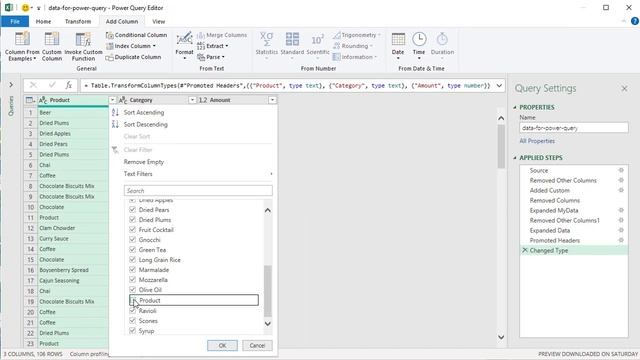The height and width of the screenshot is (360, 640).
Task: Collapse the APPLIED STEPS section
Action: tap(515, 158)
